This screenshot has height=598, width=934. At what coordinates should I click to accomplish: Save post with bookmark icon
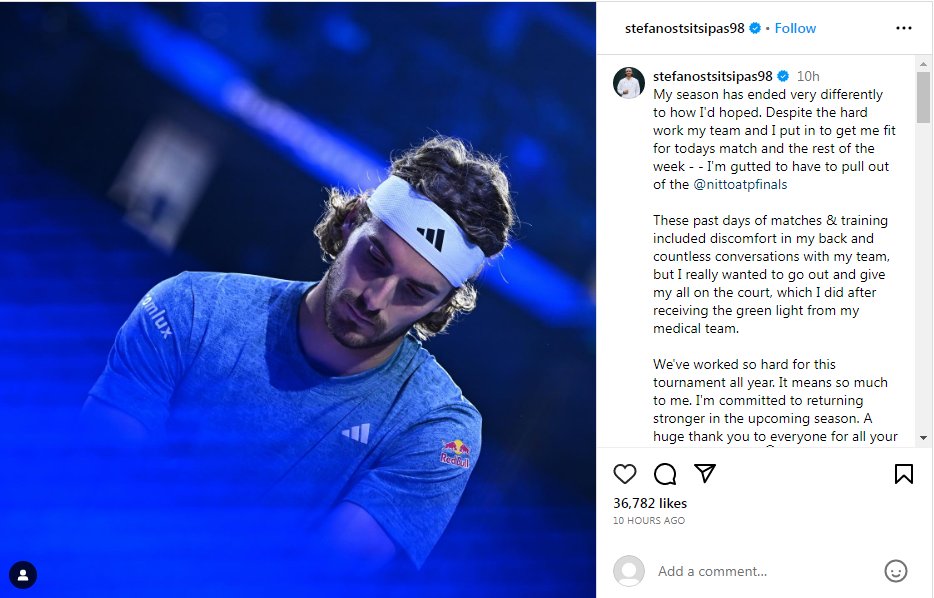(904, 474)
